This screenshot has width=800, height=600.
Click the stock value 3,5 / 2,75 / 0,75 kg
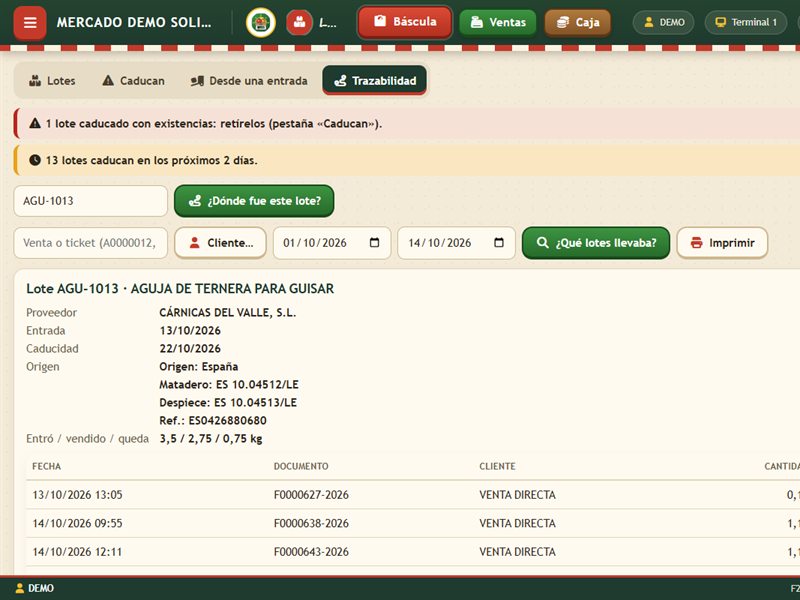click(211, 439)
